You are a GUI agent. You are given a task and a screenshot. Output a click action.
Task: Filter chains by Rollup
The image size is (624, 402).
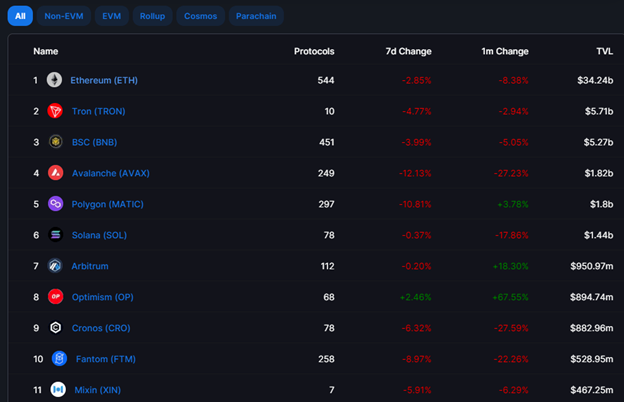(x=152, y=16)
